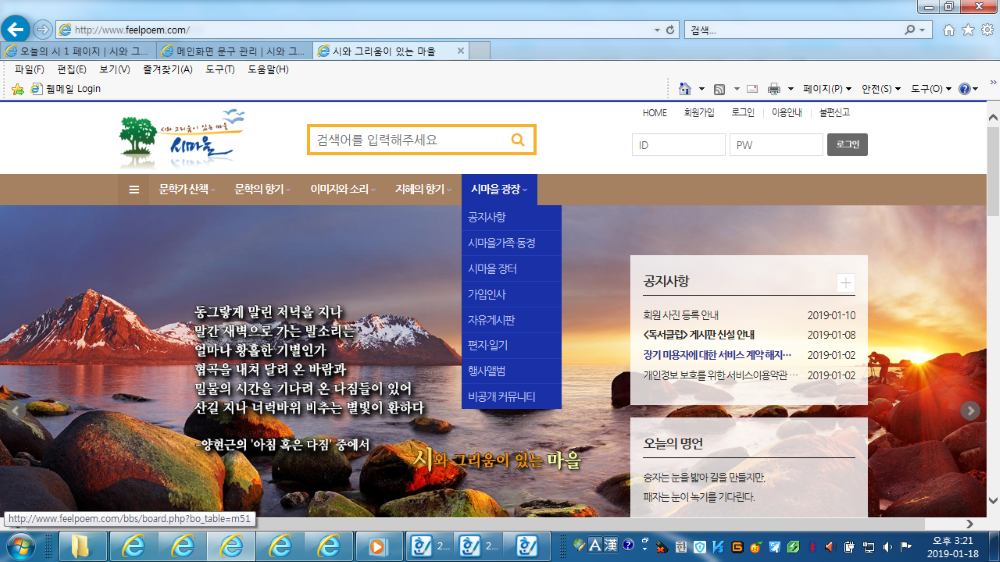1000x562 pixels.
Task: Open browser settings gear icon
Action: pos(987,30)
